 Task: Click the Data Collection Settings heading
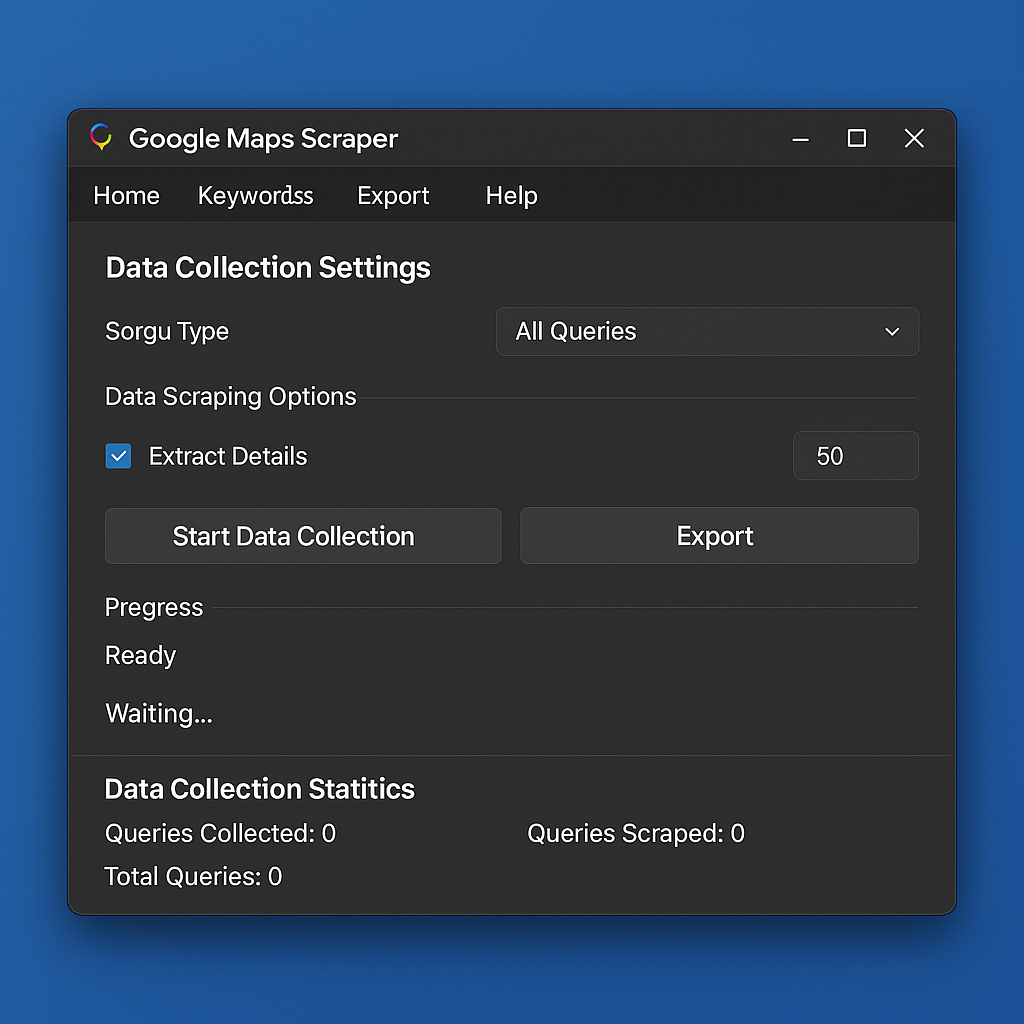coord(268,268)
